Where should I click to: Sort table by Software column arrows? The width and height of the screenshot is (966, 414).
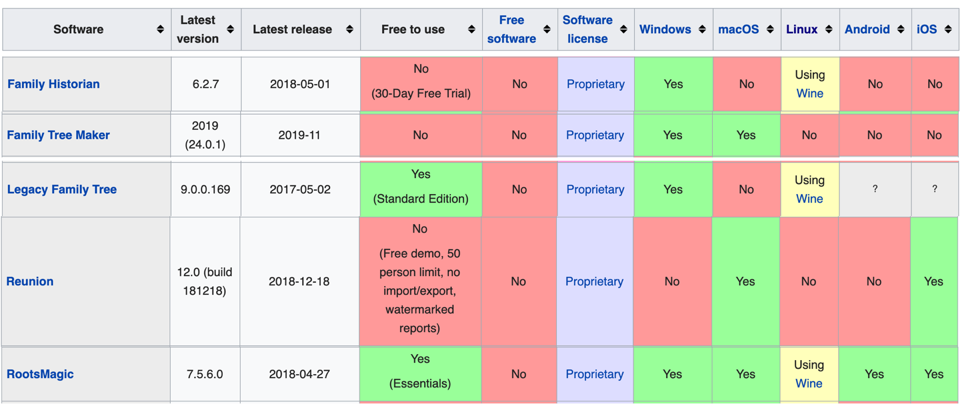tap(161, 30)
